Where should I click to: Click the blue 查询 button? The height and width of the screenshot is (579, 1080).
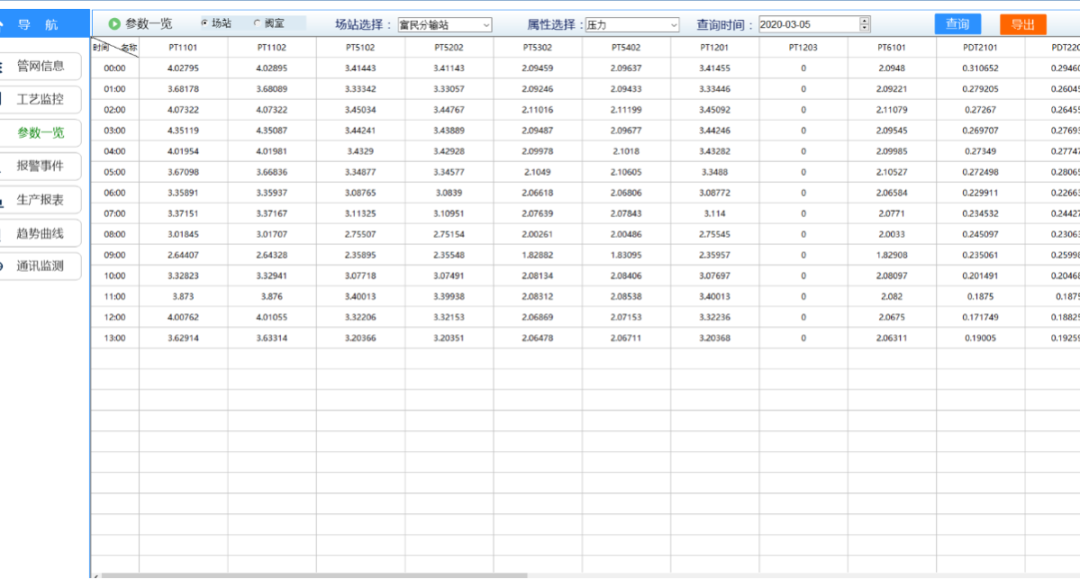pos(957,24)
